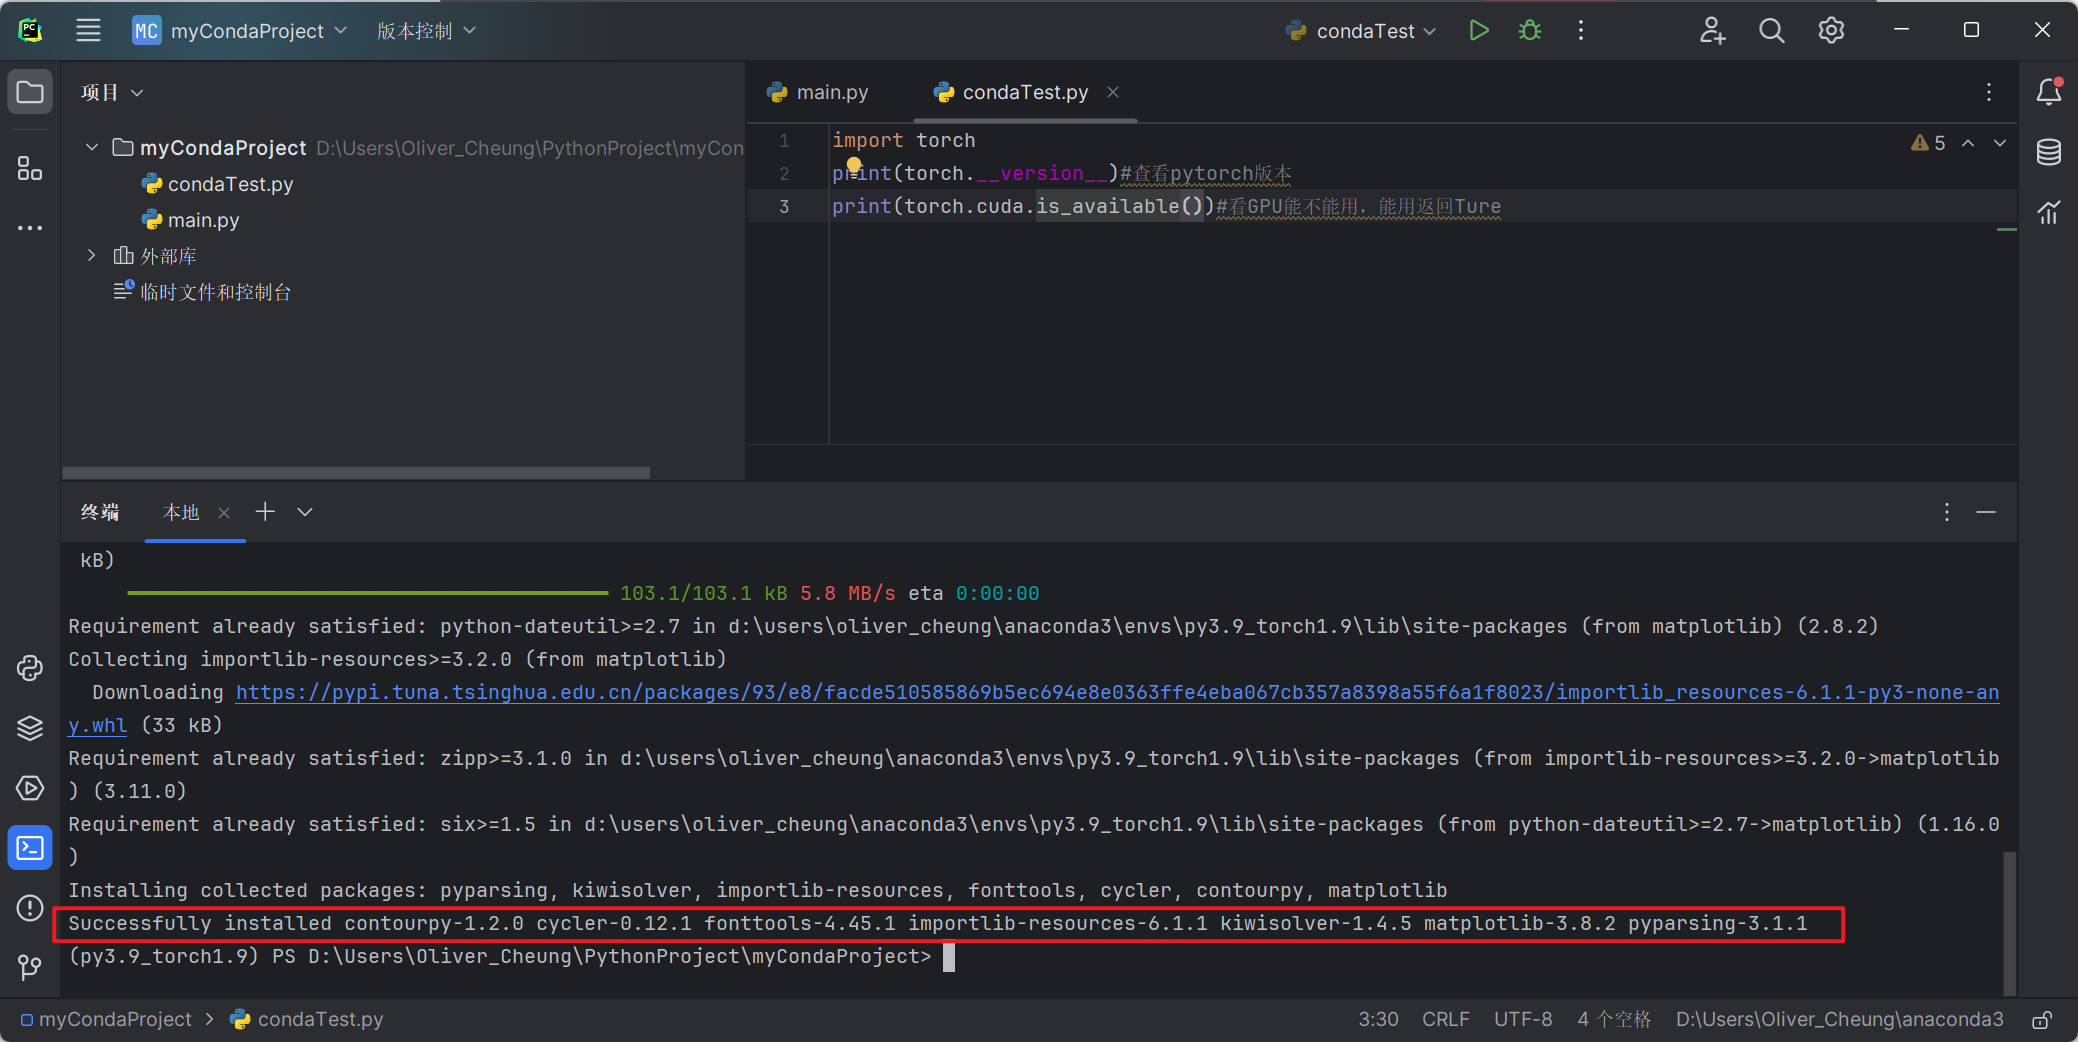Viewport: 2078px width, 1042px height.
Task: Select scratches and consoles node
Action: (x=202, y=292)
